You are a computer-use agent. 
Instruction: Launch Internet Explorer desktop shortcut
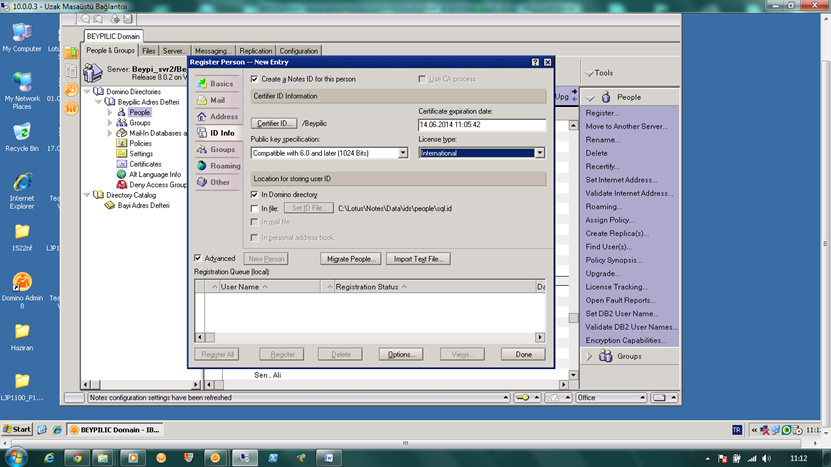click(22, 191)
